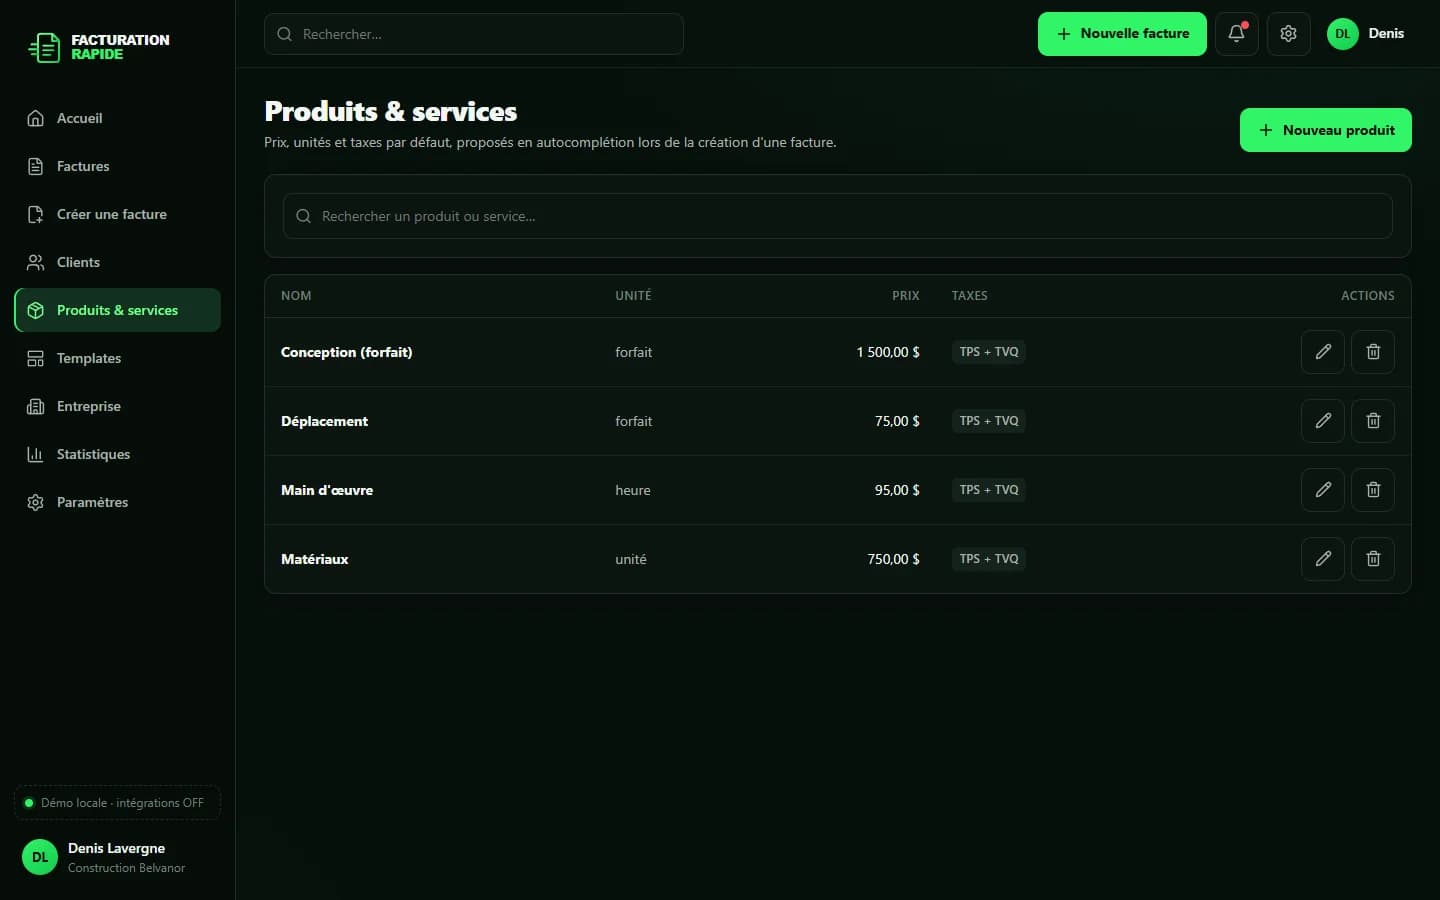
Task: Delete the Main d'œuvre item
Action: pos(1372,490)
